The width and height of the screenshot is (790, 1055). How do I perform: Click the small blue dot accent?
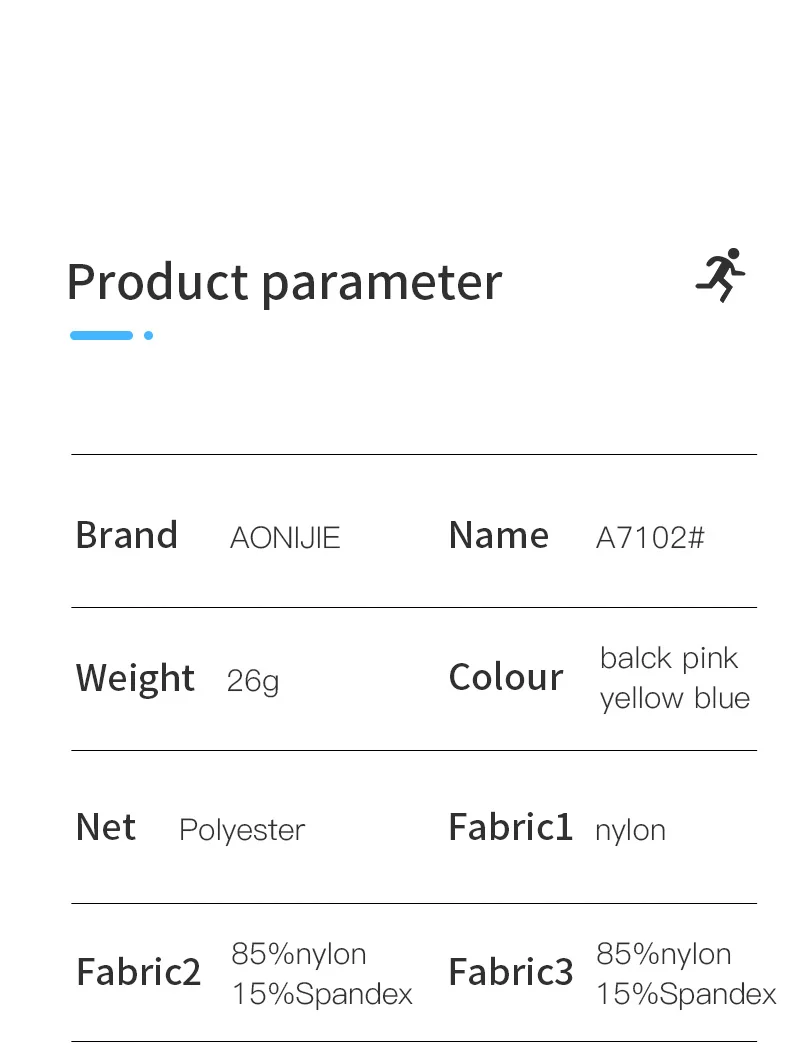tap(148, 336)
